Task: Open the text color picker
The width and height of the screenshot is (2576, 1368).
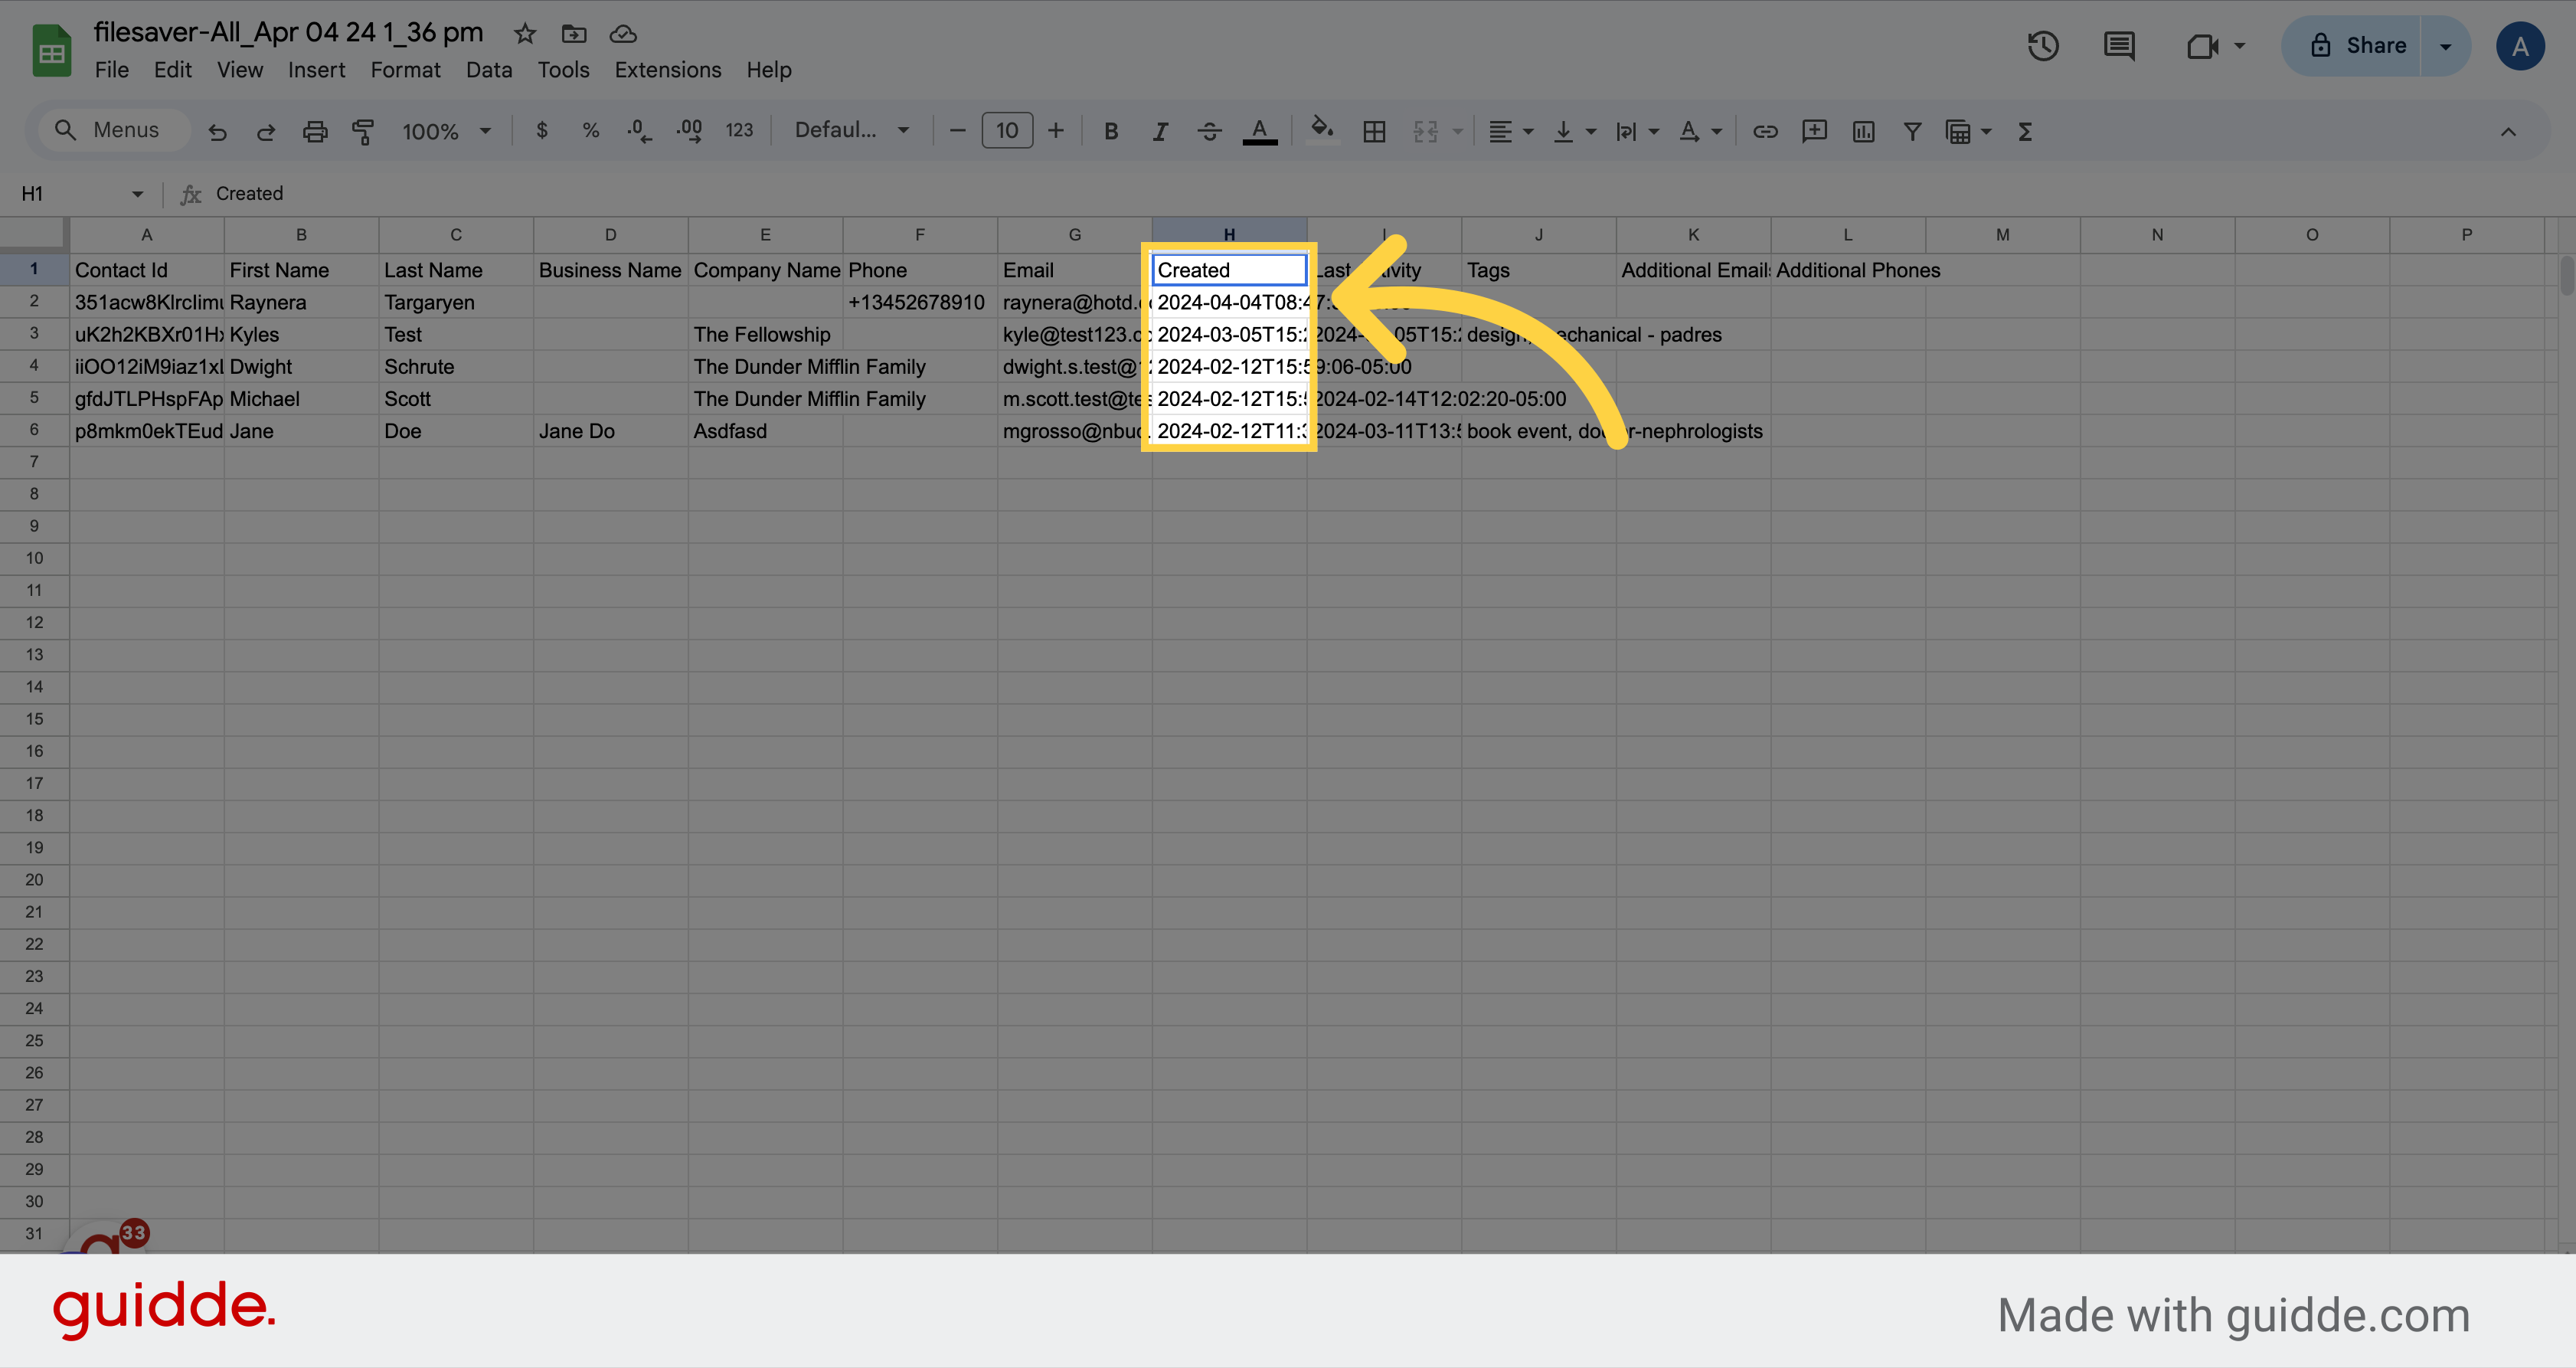Action: [1260, 131]
